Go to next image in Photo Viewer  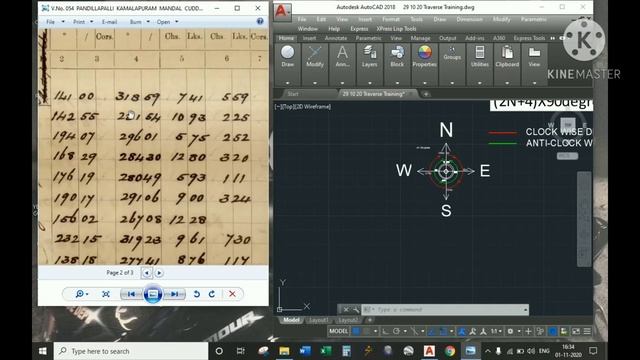pyautogui.click(x=175, y=294)
